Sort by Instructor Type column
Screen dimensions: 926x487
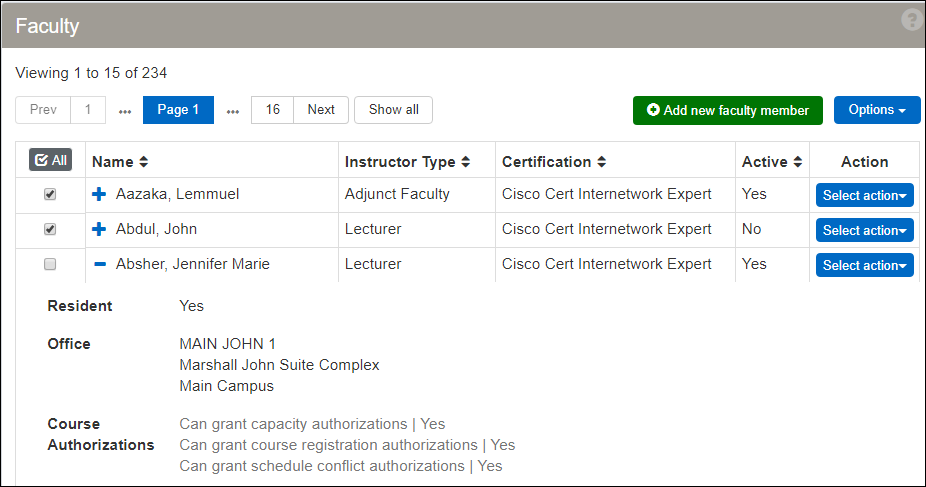coord(465,162)
